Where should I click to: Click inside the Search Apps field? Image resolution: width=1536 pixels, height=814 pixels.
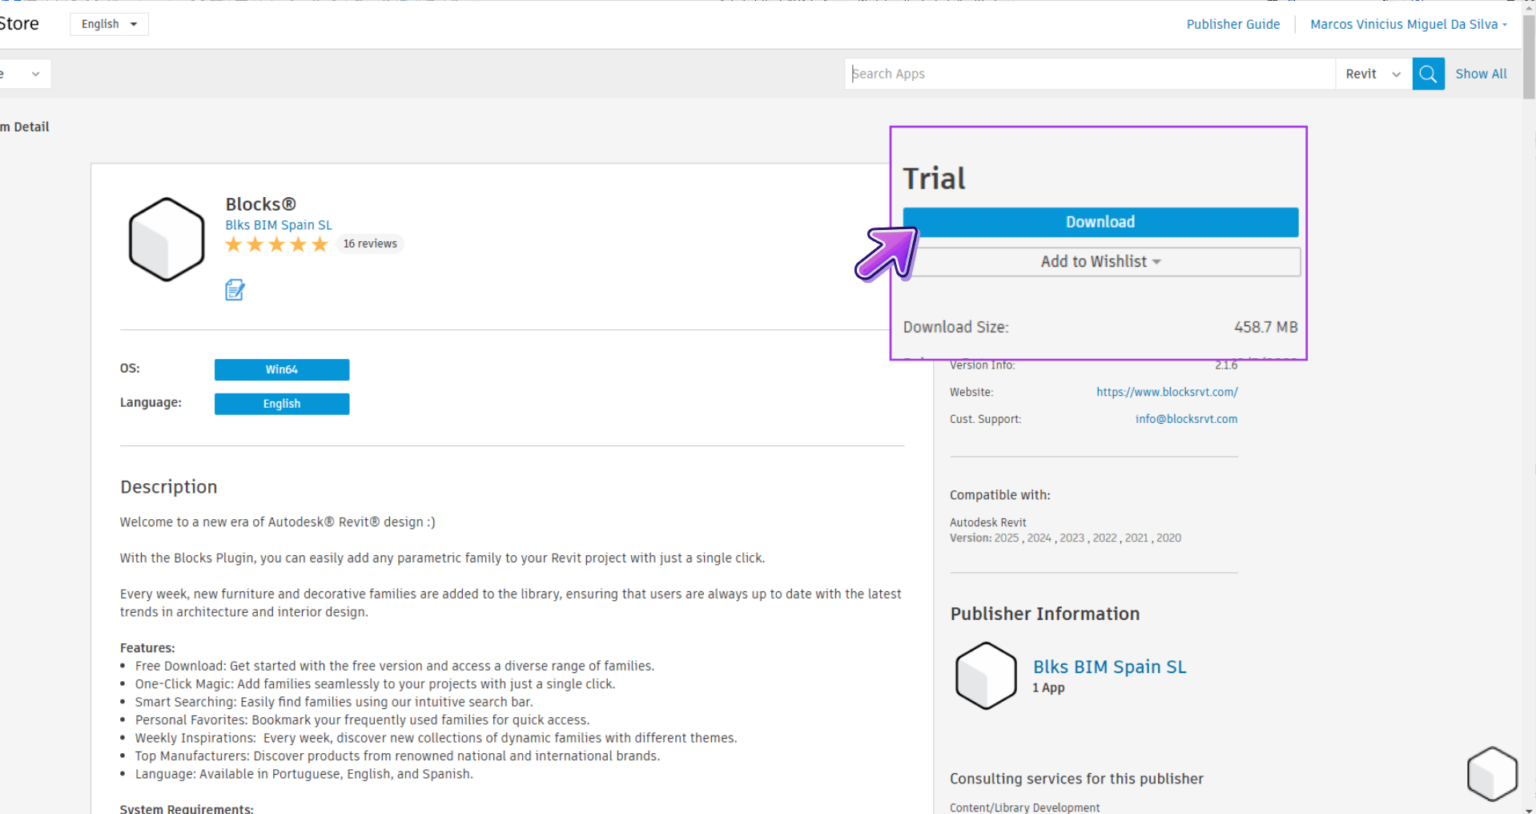point(1089,73)
